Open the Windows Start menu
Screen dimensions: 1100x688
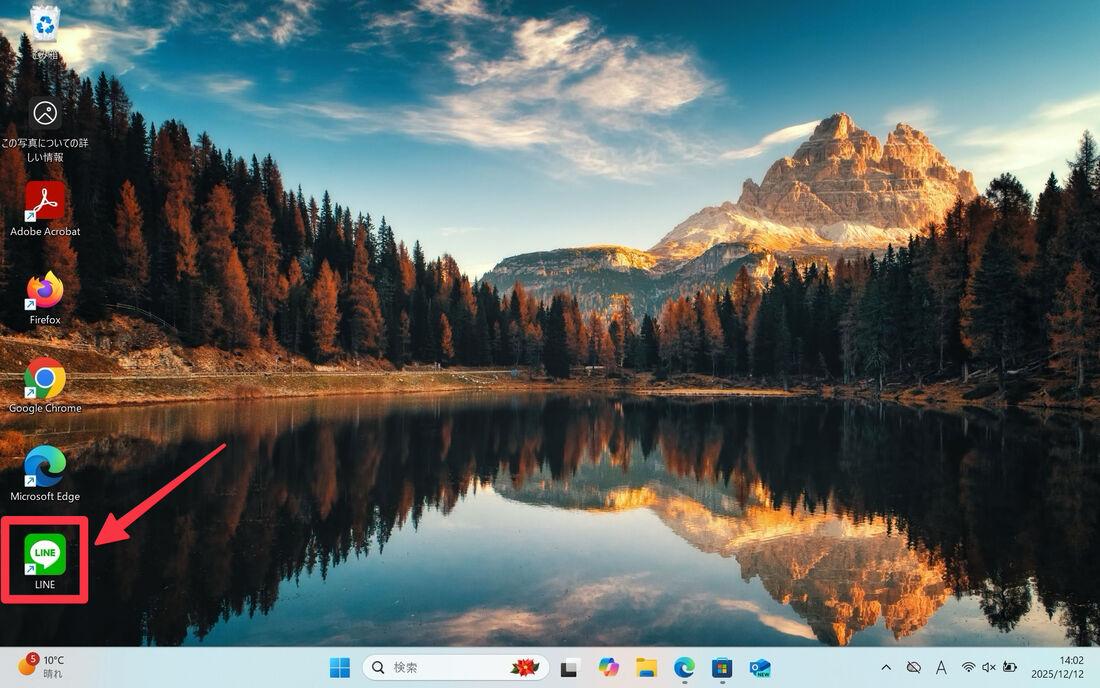(x=340, y=667)
